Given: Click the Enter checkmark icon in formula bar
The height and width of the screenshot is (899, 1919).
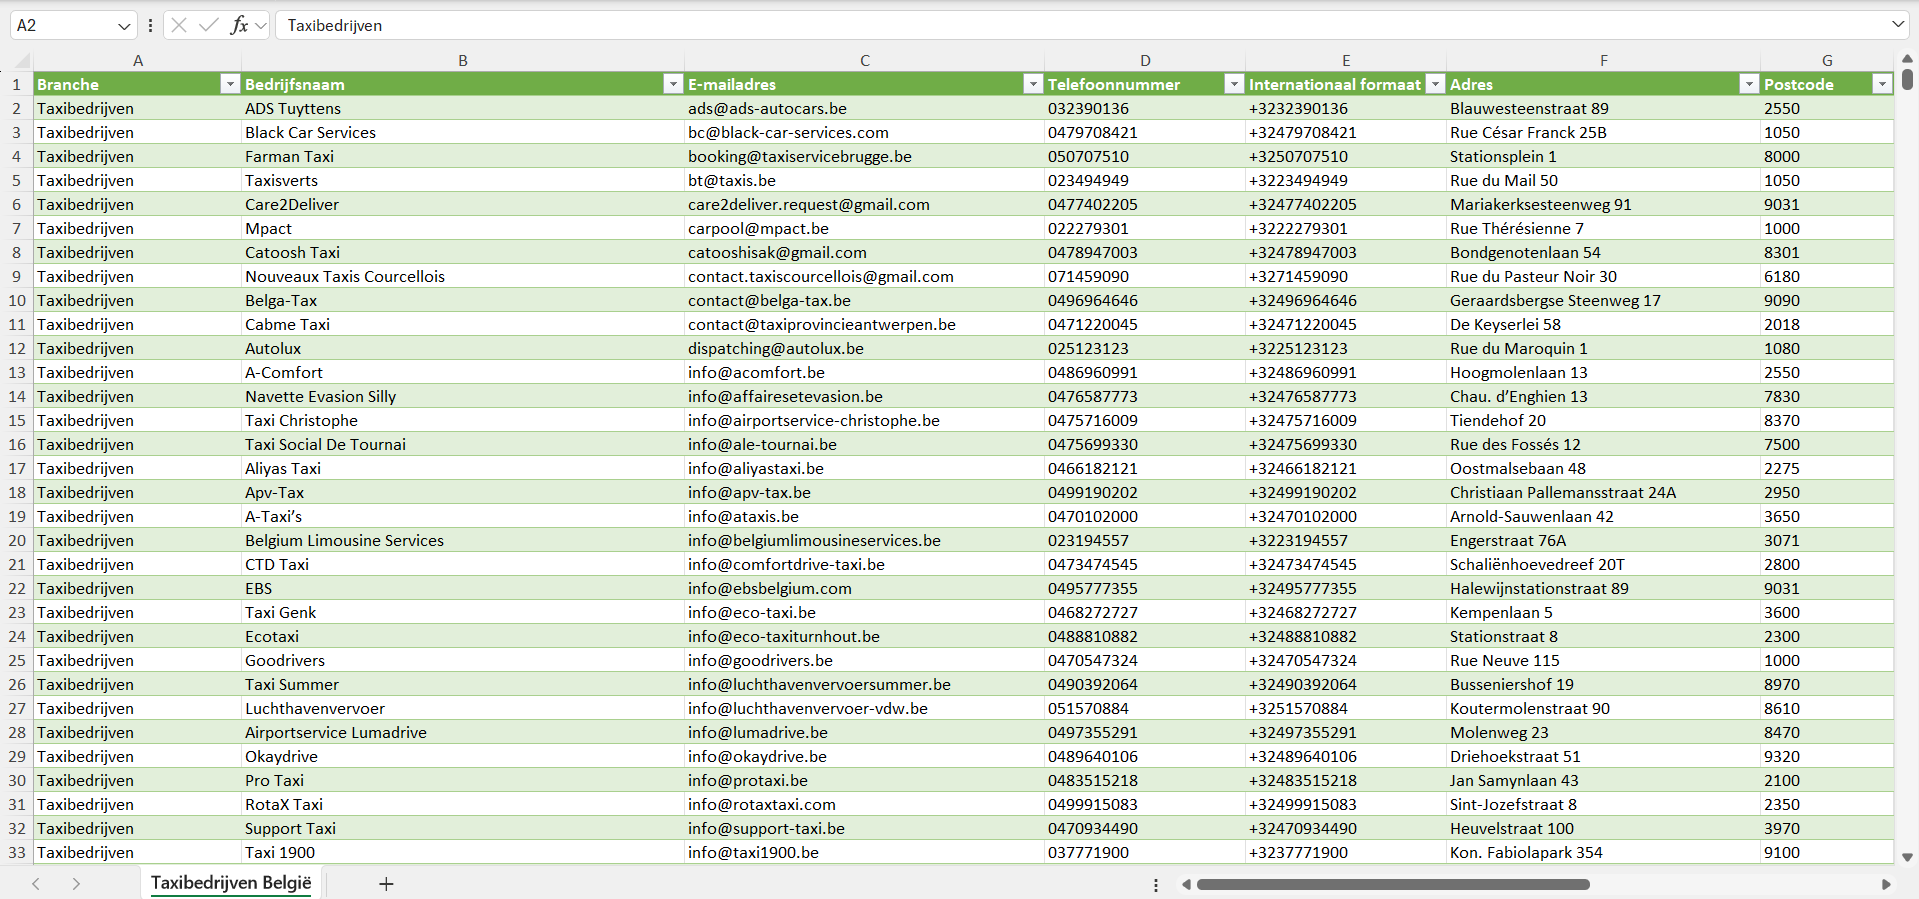Looking at the screenshot, I should (x=208, y=25).
